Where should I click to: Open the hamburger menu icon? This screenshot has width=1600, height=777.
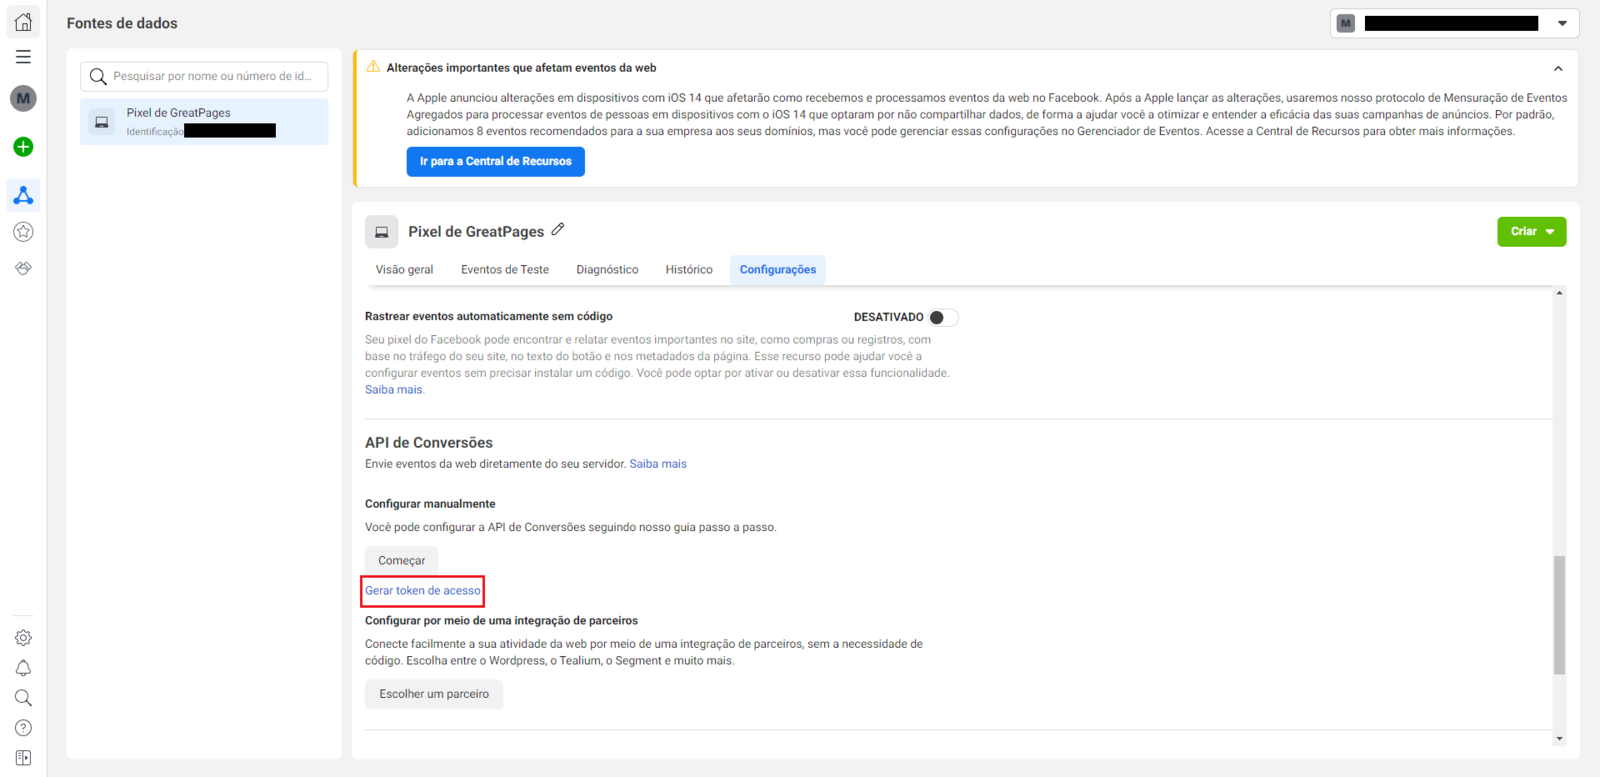(23, 57)
